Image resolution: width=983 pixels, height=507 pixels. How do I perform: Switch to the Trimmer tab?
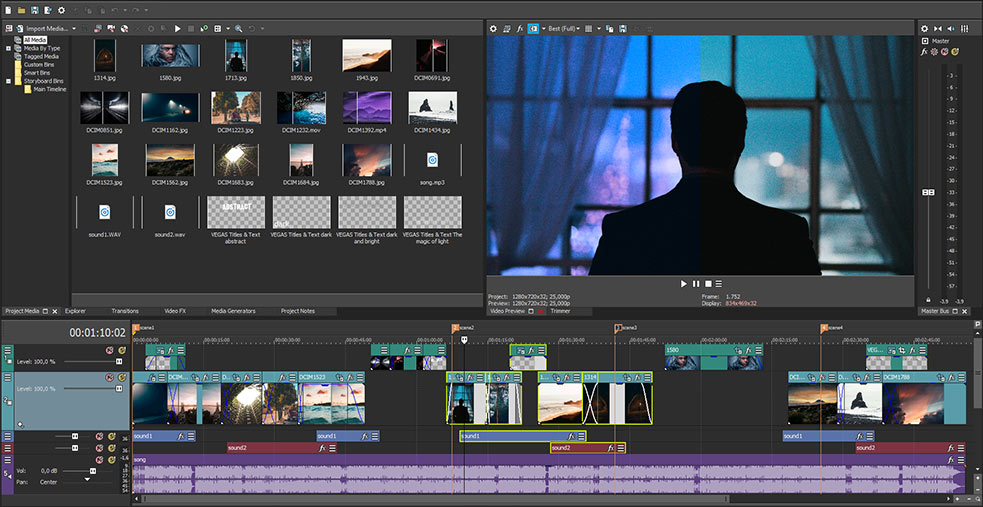(560, 311)
